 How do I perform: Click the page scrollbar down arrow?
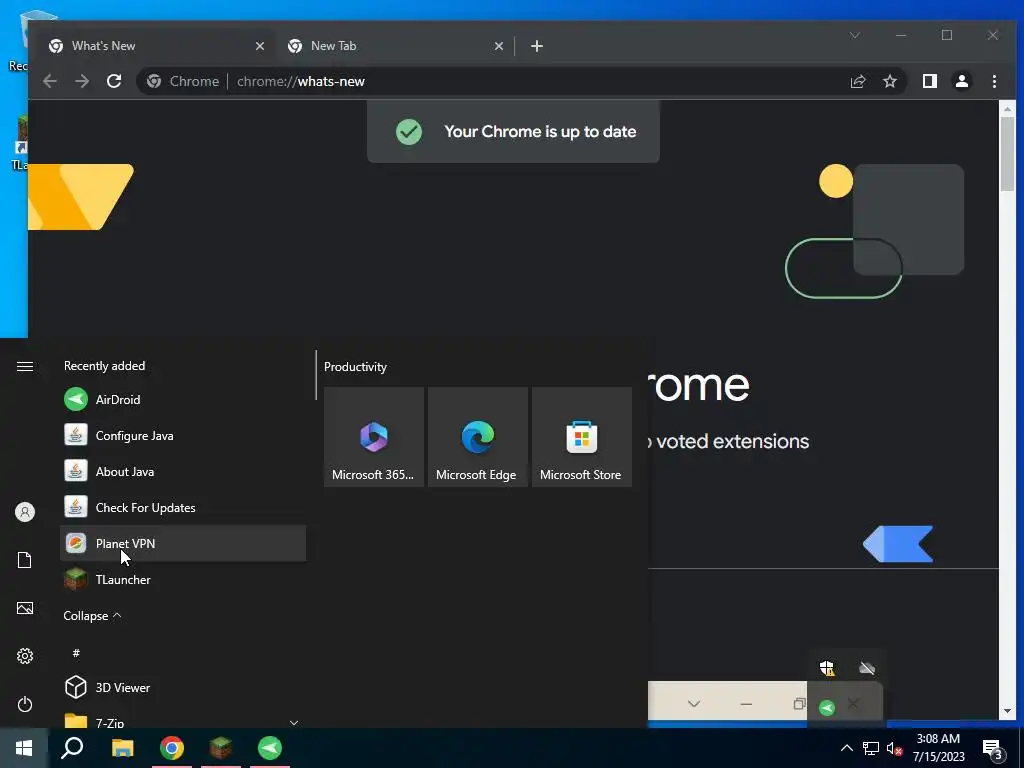1007,711
